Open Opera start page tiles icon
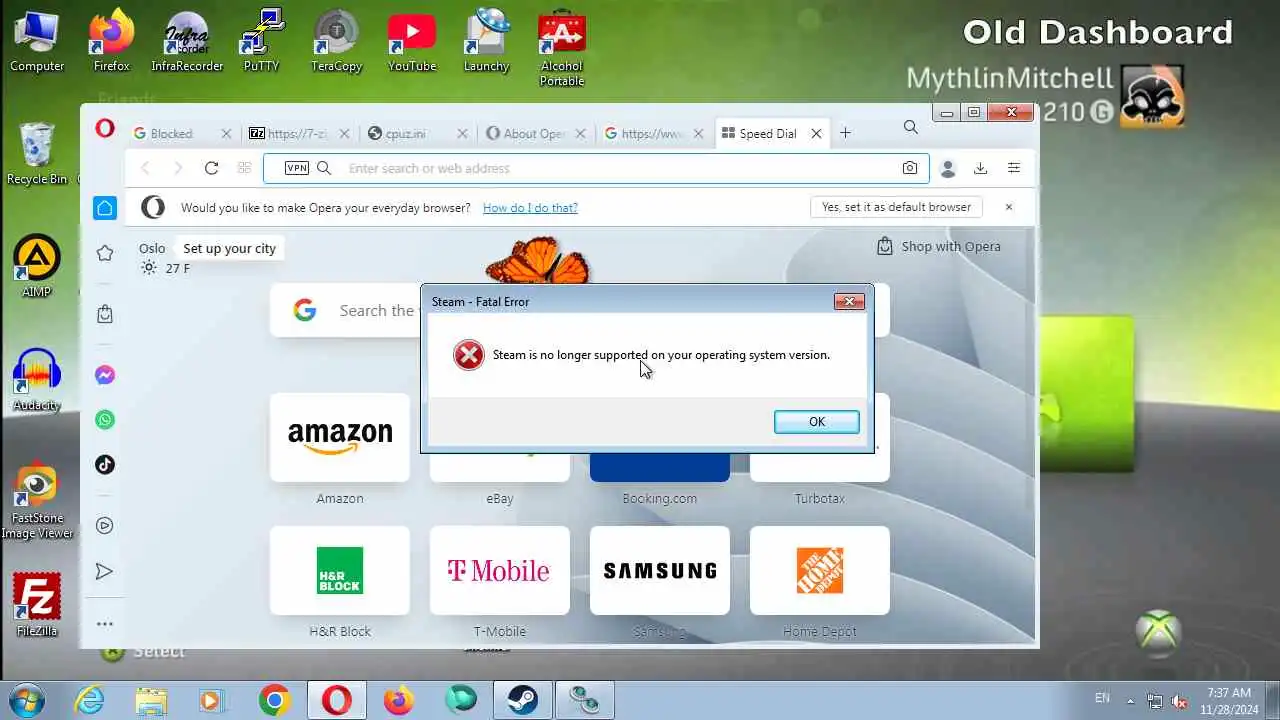The width and height of the screenshot is (1280, 720). coord(244,168)
